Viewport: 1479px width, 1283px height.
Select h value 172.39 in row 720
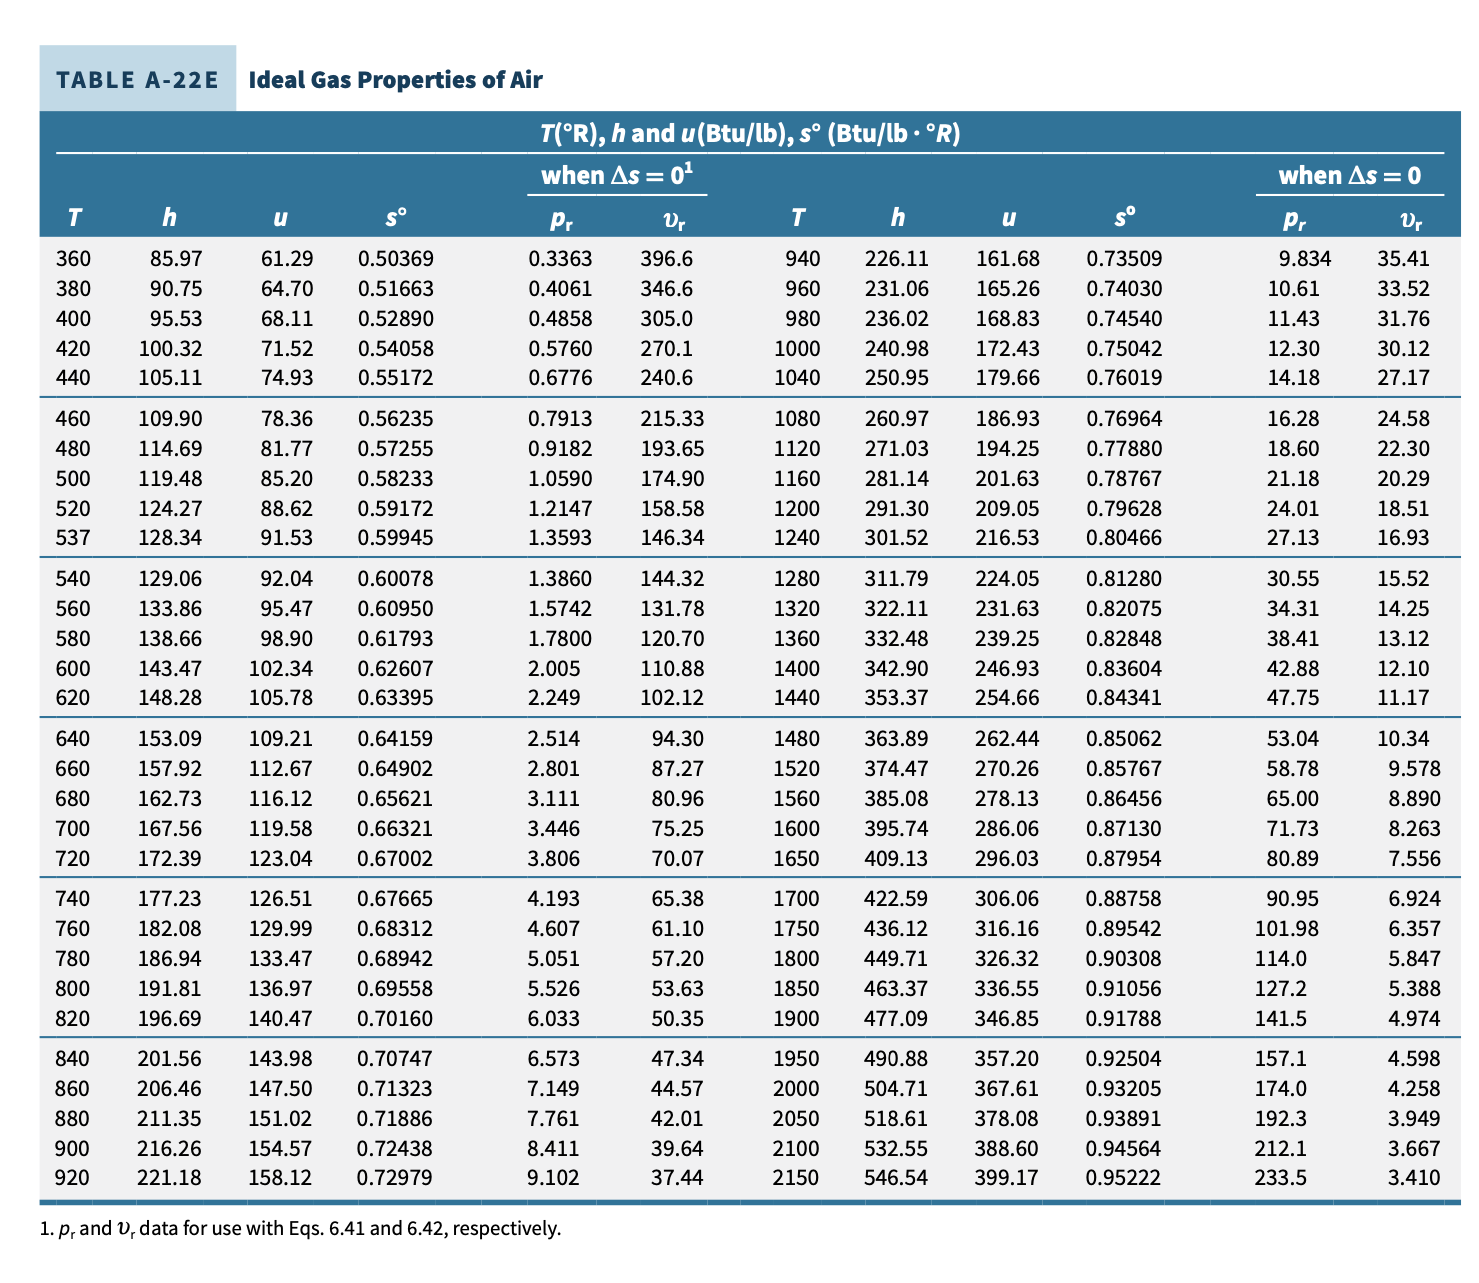tap(170, 859)
